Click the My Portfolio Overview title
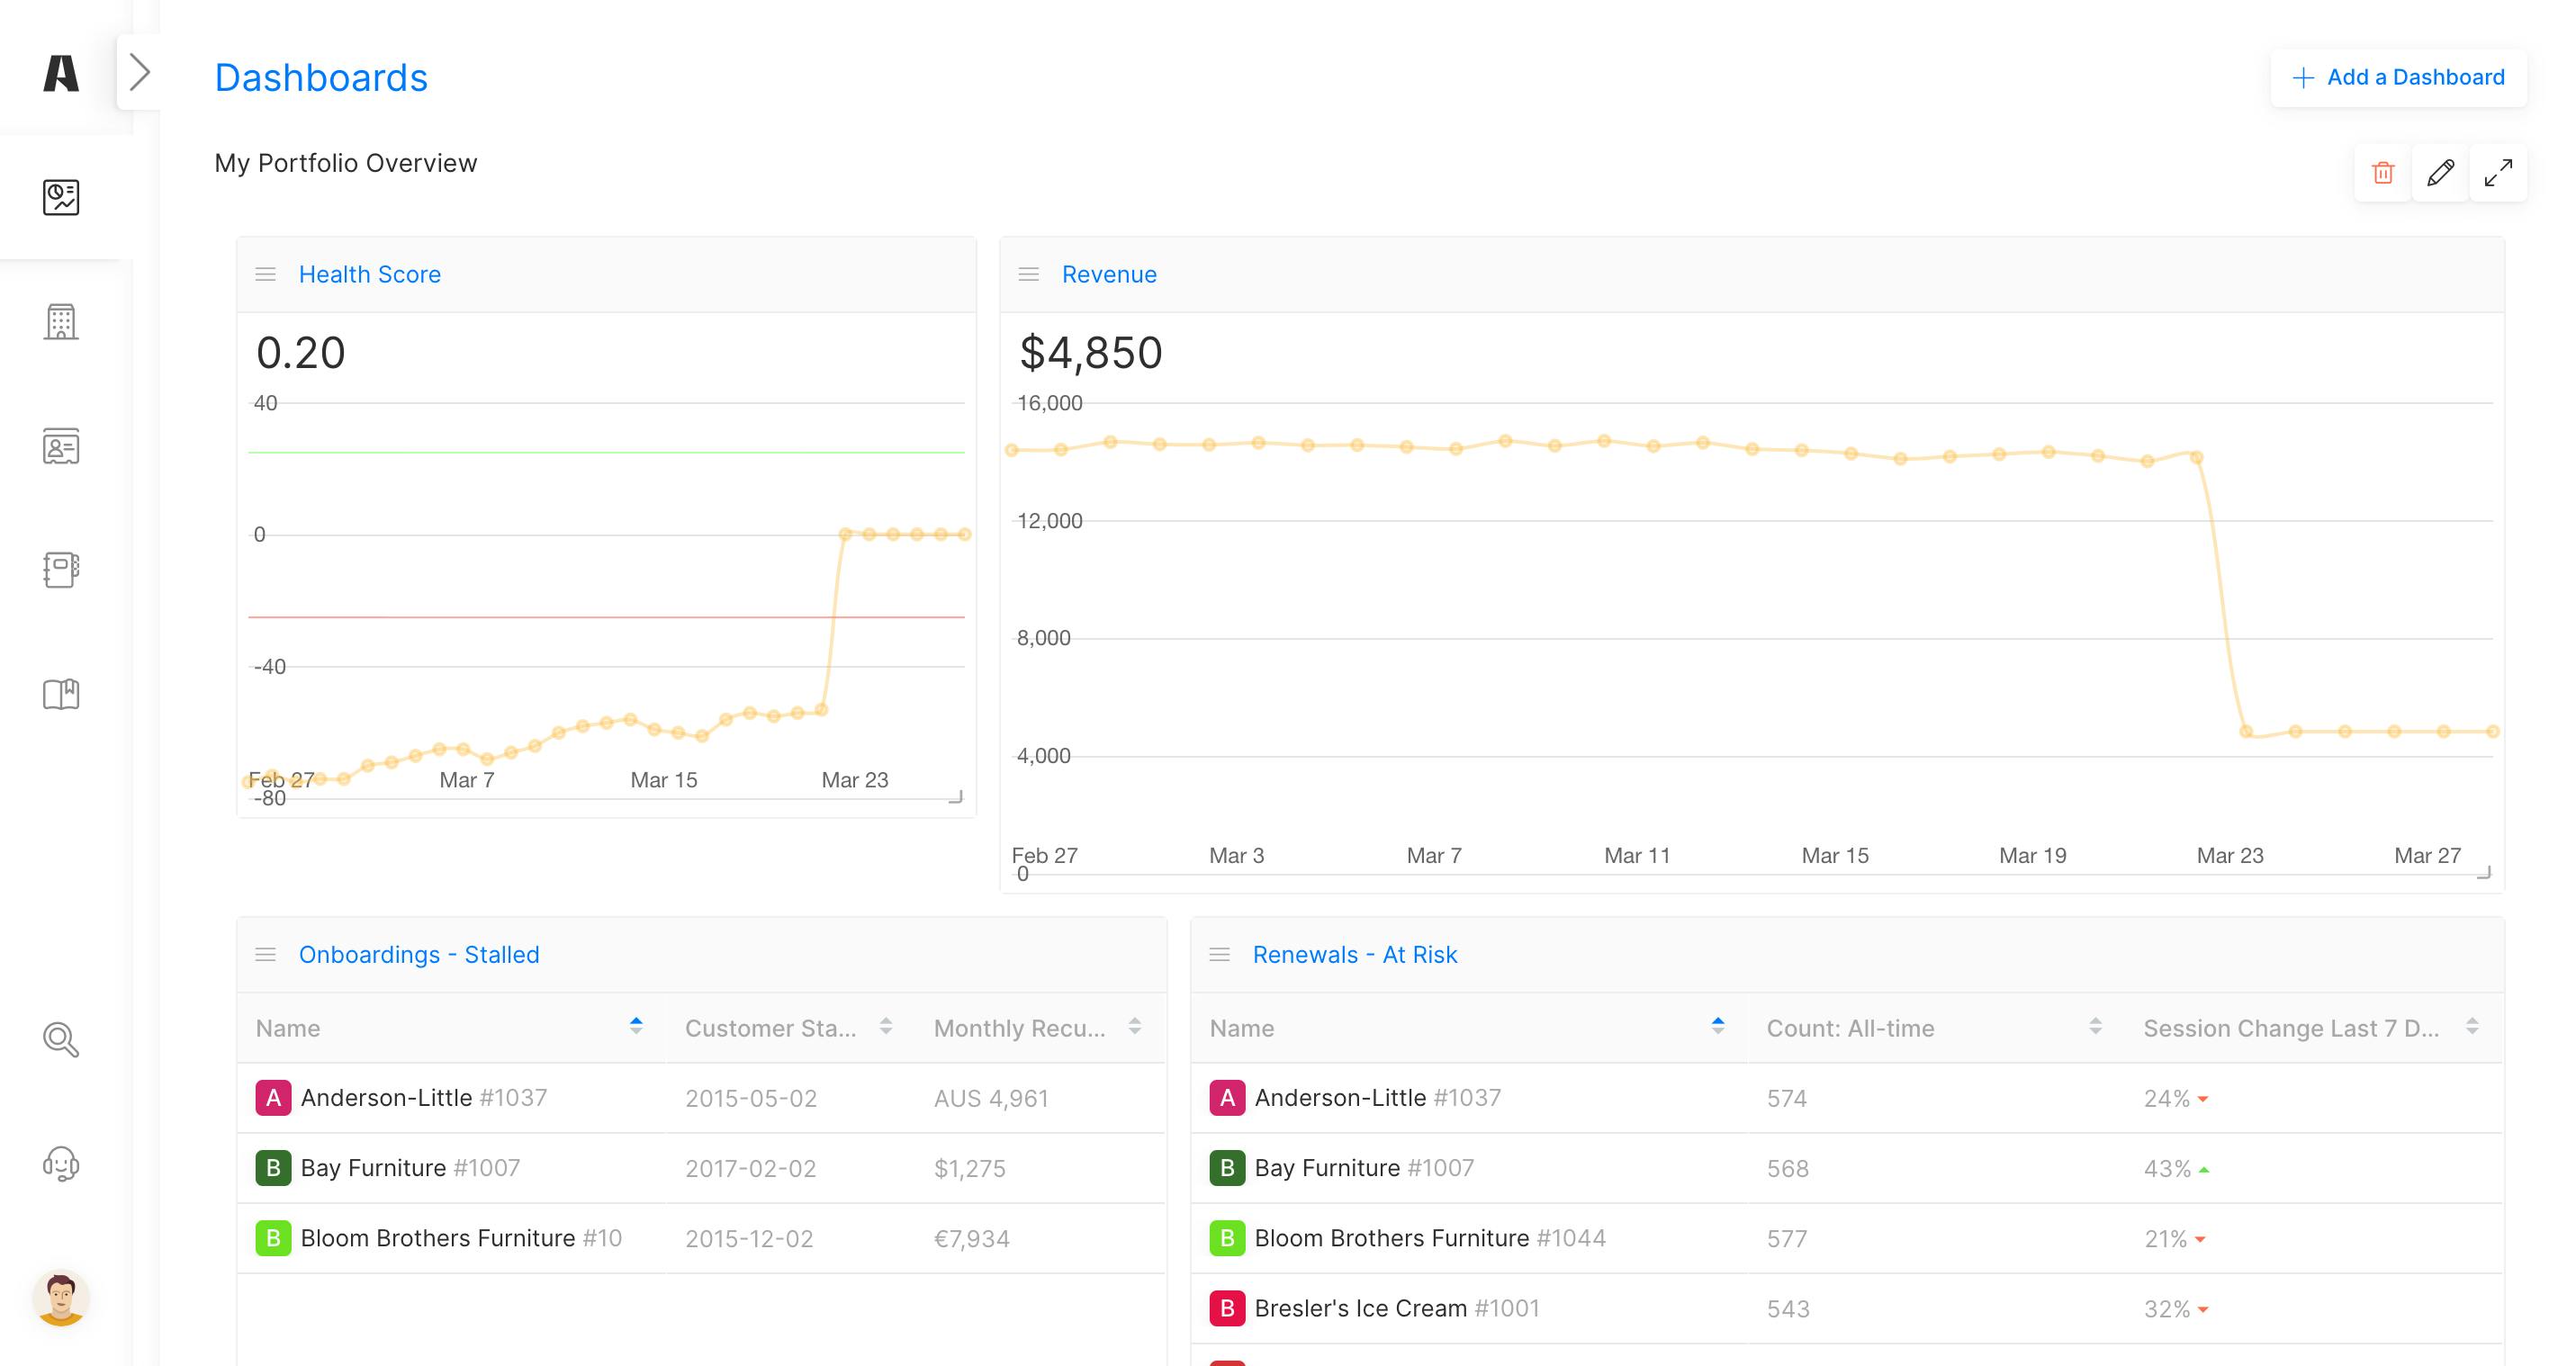The image size is (2576, 1366). (346, 162)
